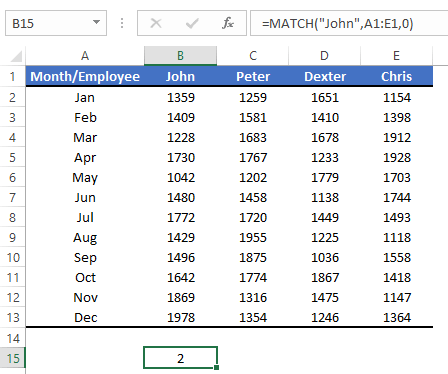448x374 pixels.
Task: Open the Insert Function fx dialog
Action: pos(228,23)
